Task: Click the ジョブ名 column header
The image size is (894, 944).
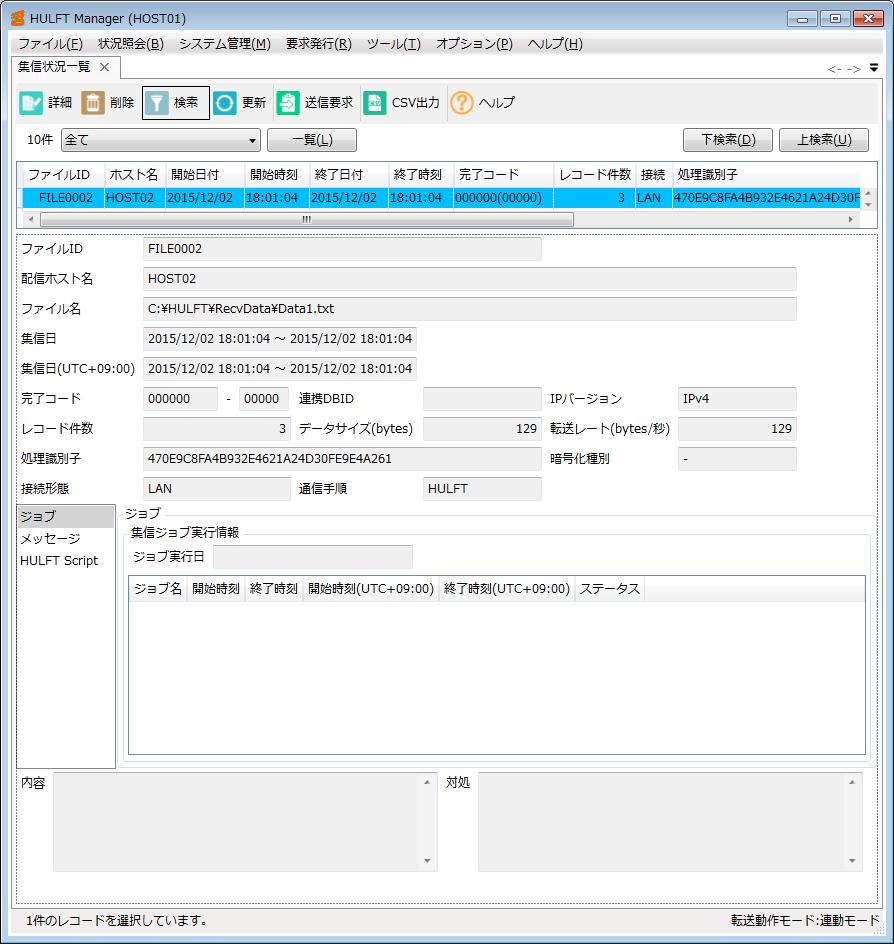Action: 158,589
